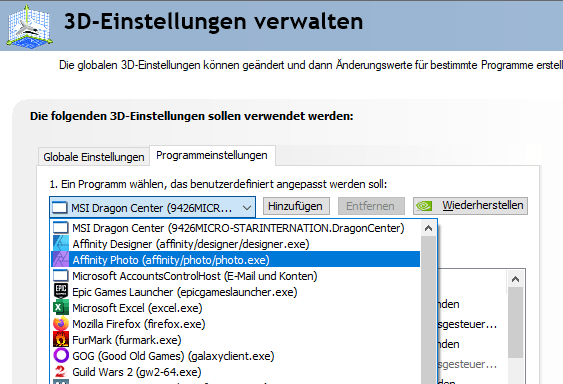The image size is (563, 384).
Task: Click the NVIDIA logo on Wiederherstellen button
Action: (x=424, y=206)
